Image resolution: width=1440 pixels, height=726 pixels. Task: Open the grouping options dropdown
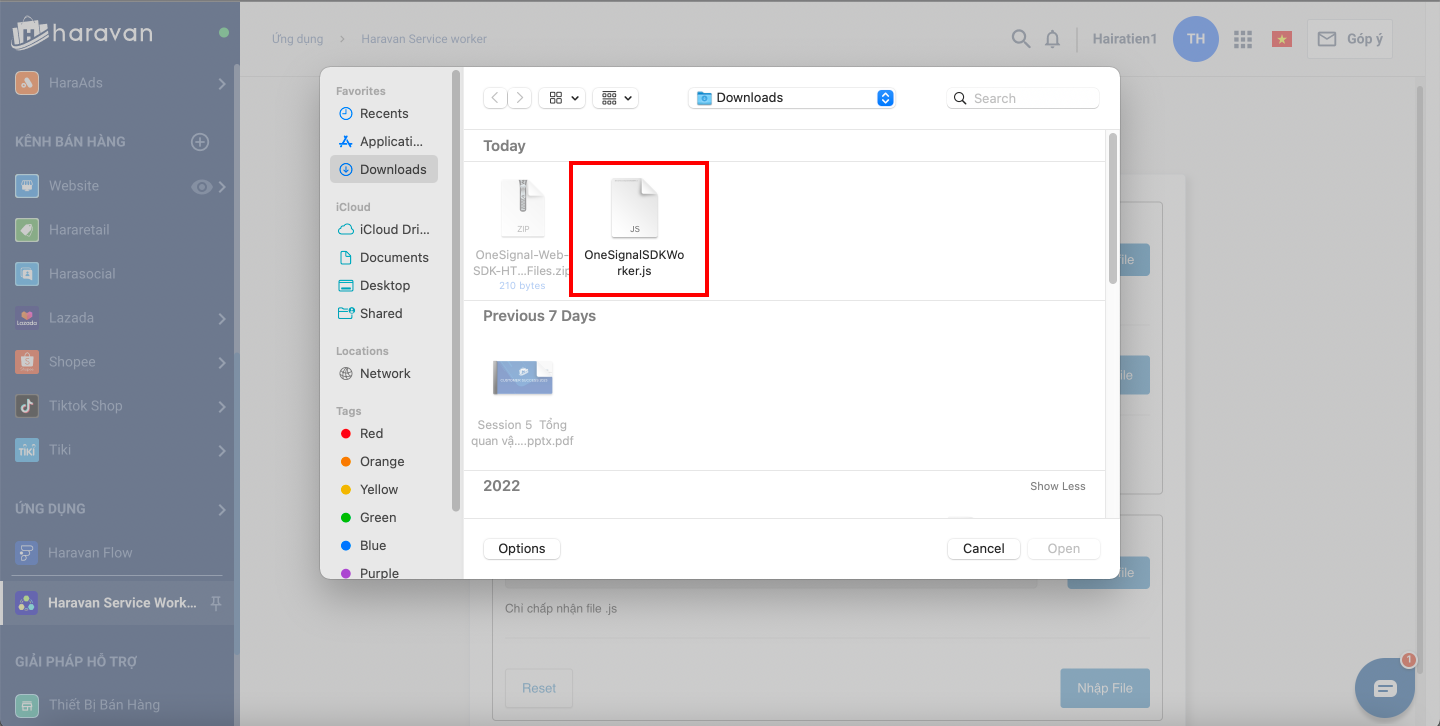[616, 98]
